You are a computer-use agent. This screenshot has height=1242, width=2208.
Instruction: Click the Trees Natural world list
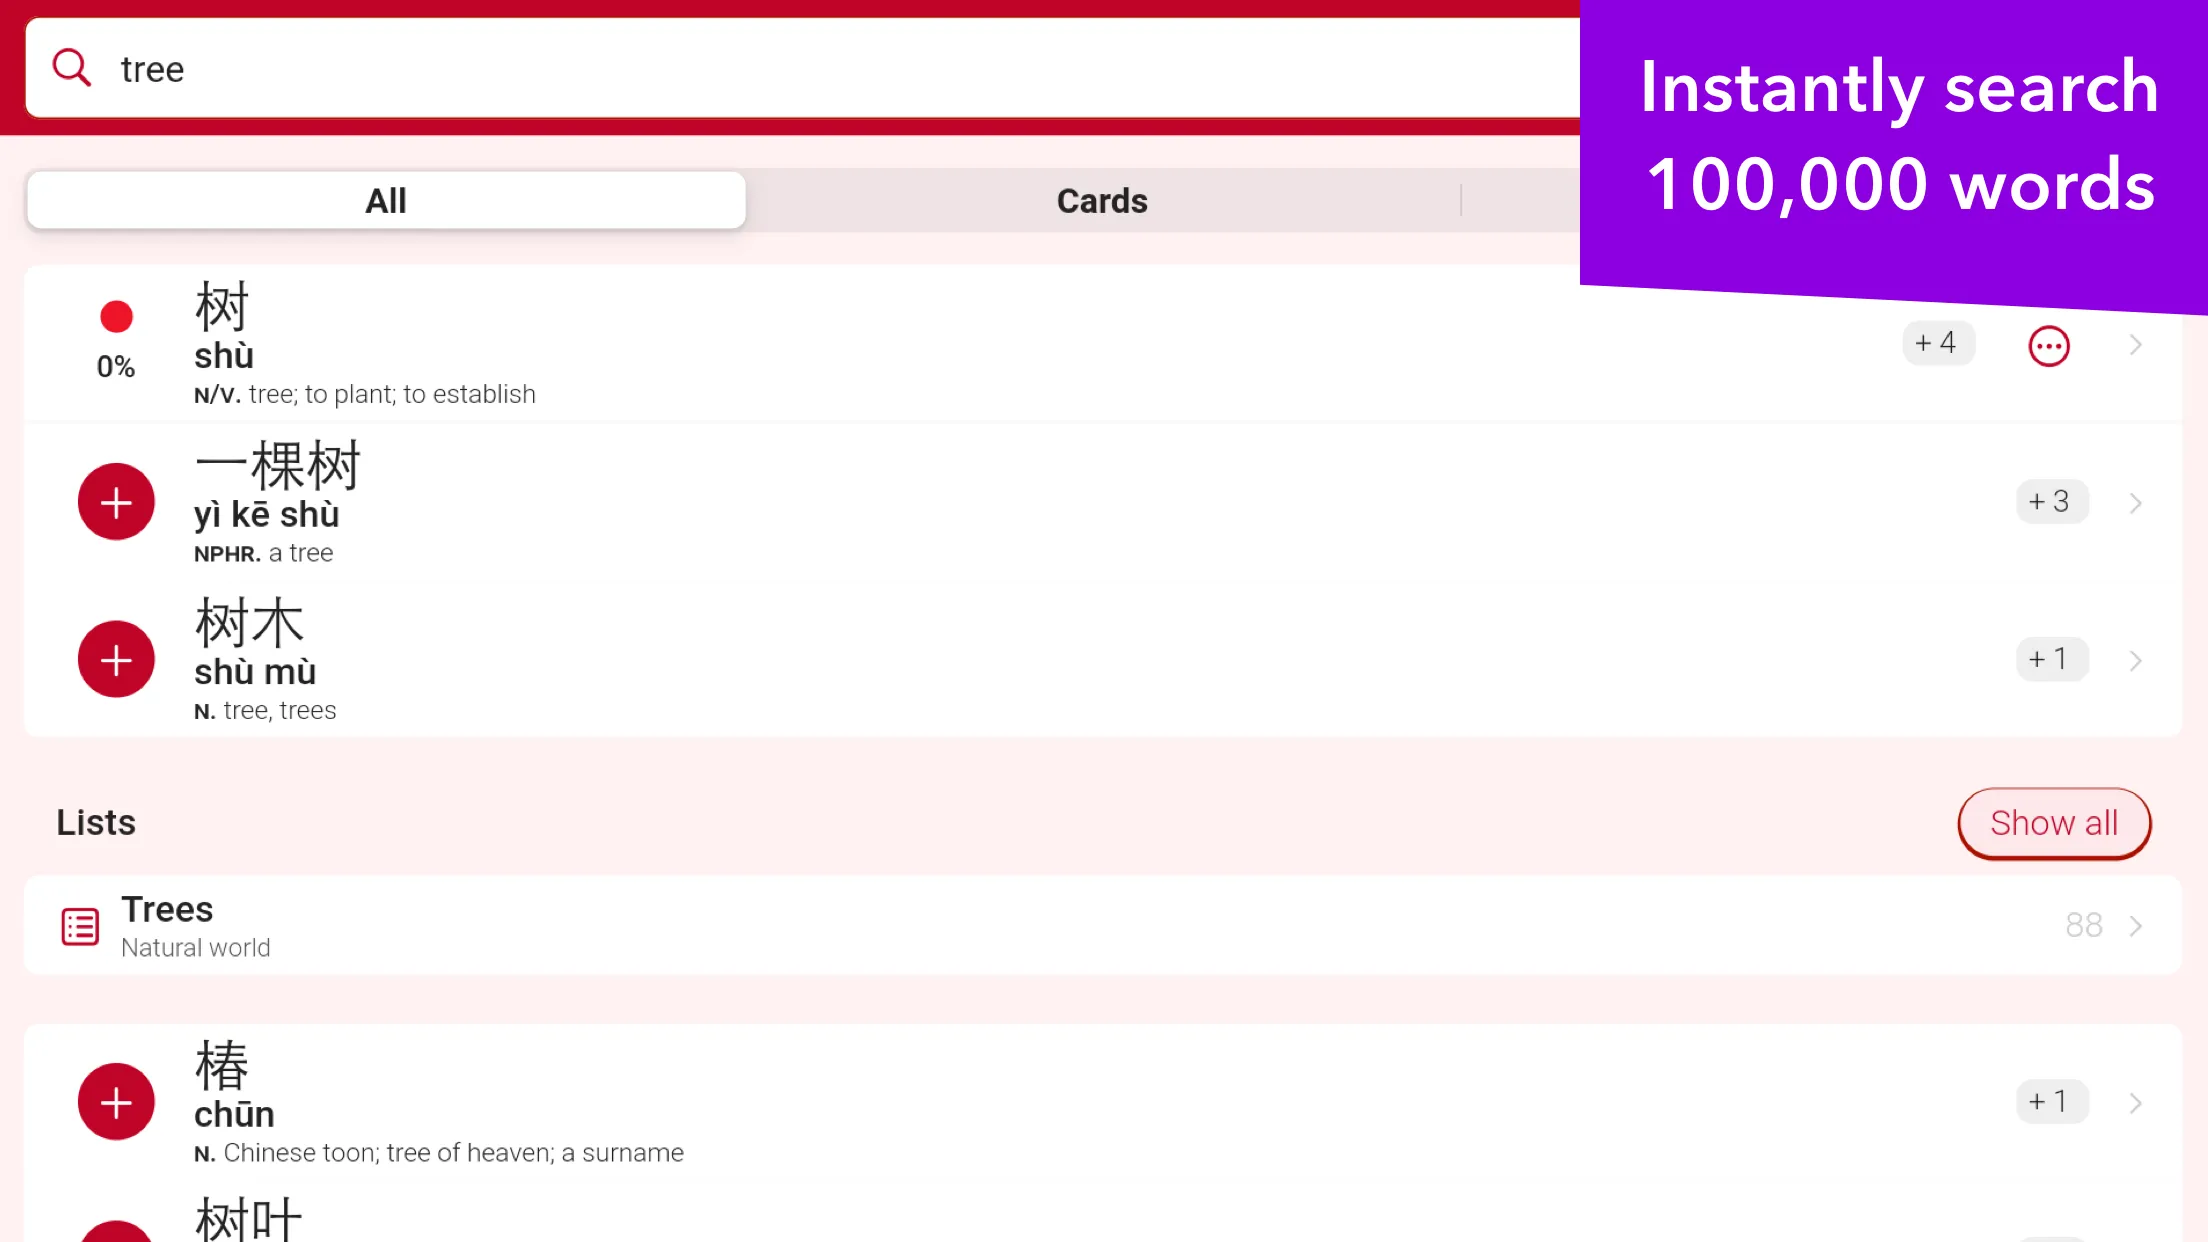tap(1104, 925)
